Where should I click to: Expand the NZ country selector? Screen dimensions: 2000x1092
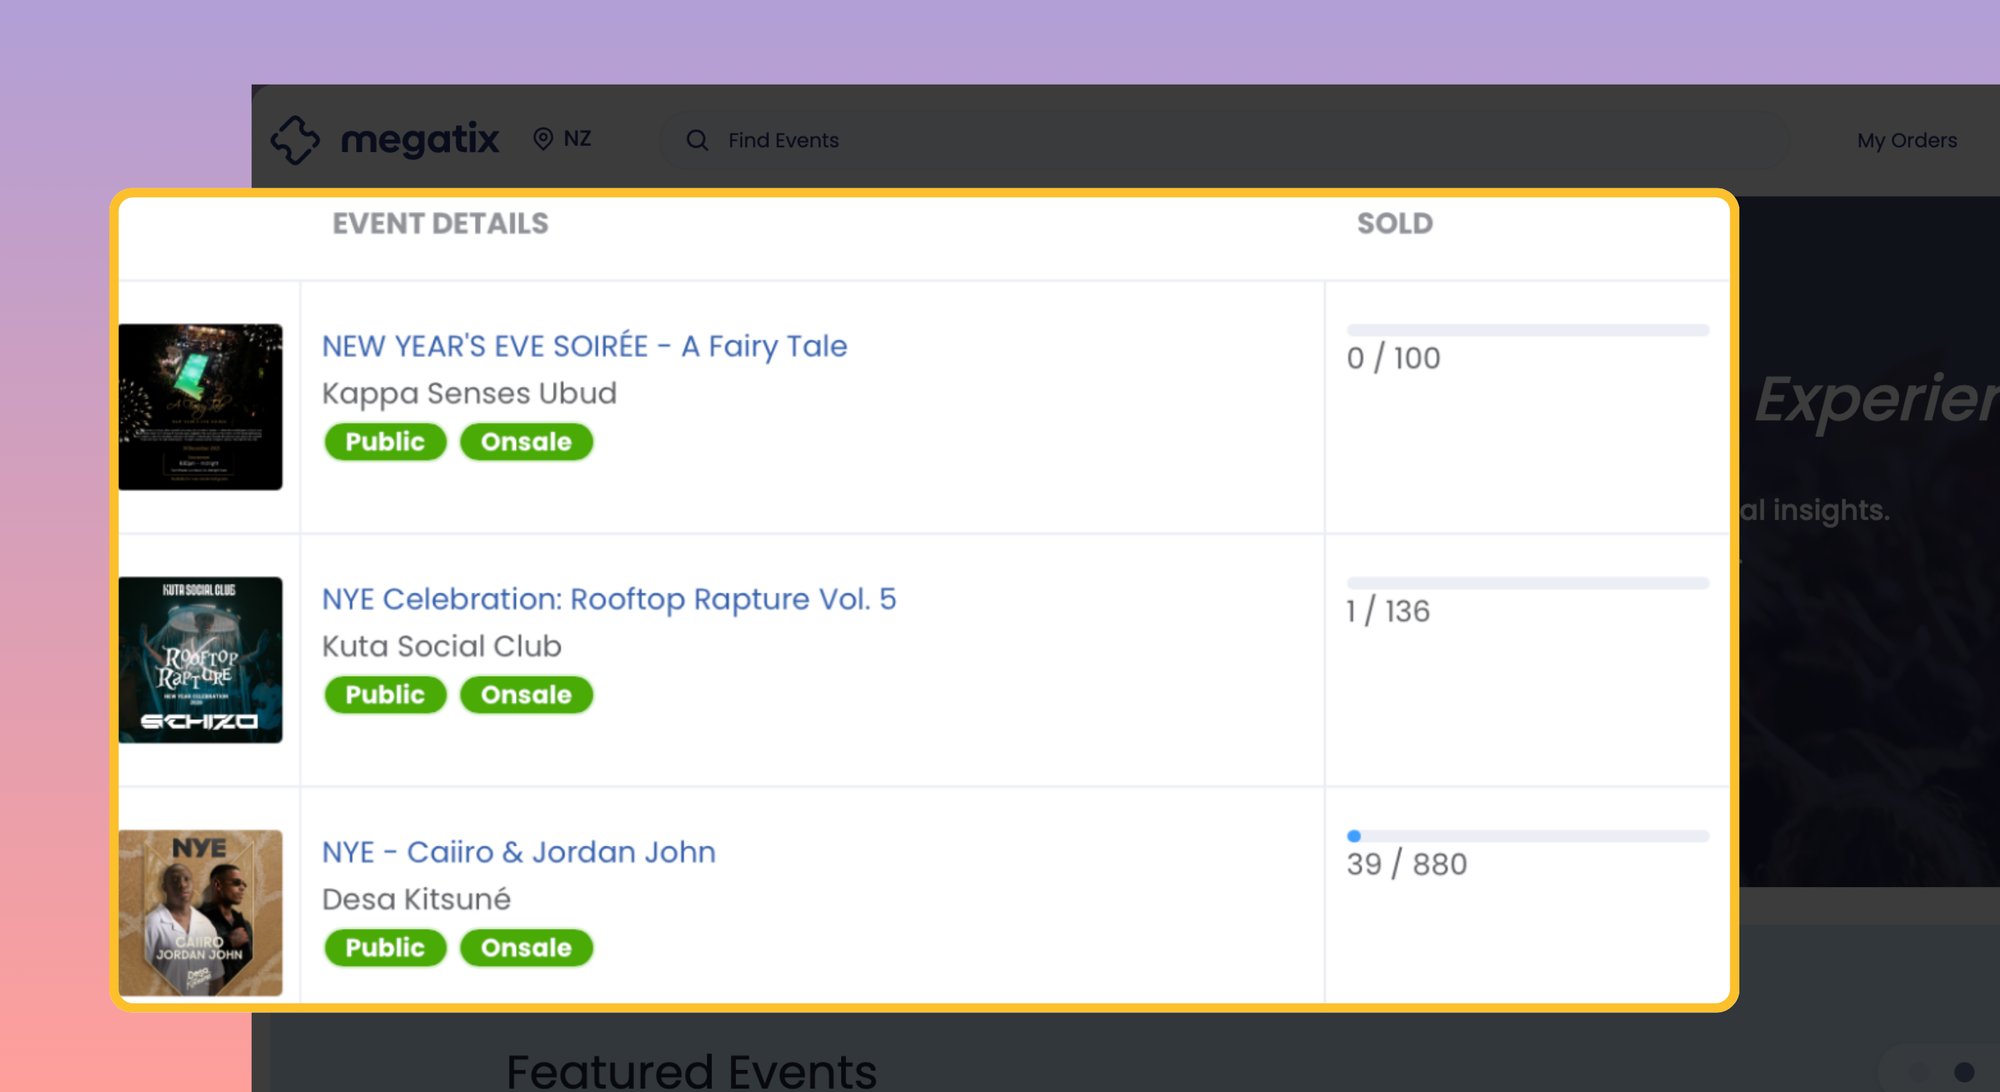click(x=562, y=139)
